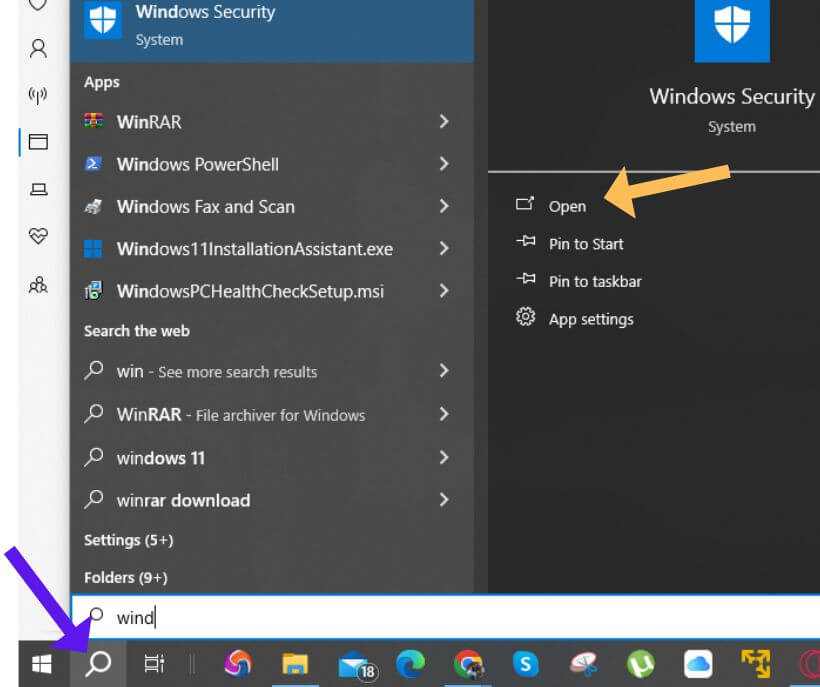Select the Windows Security best match result
The height and width of the screenshot is (687, 820).
(272, 30)
